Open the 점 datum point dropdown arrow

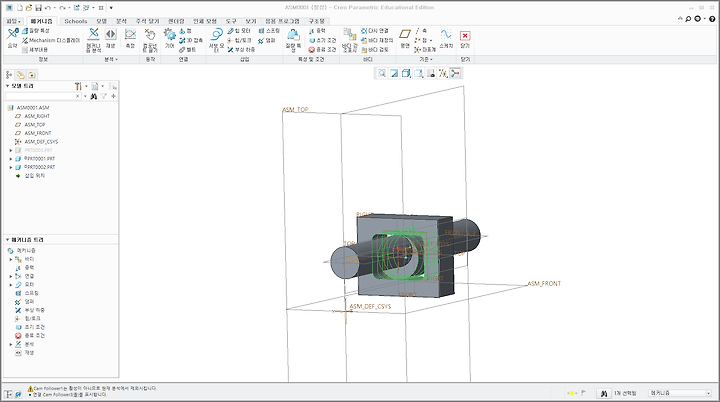[431, 40]
